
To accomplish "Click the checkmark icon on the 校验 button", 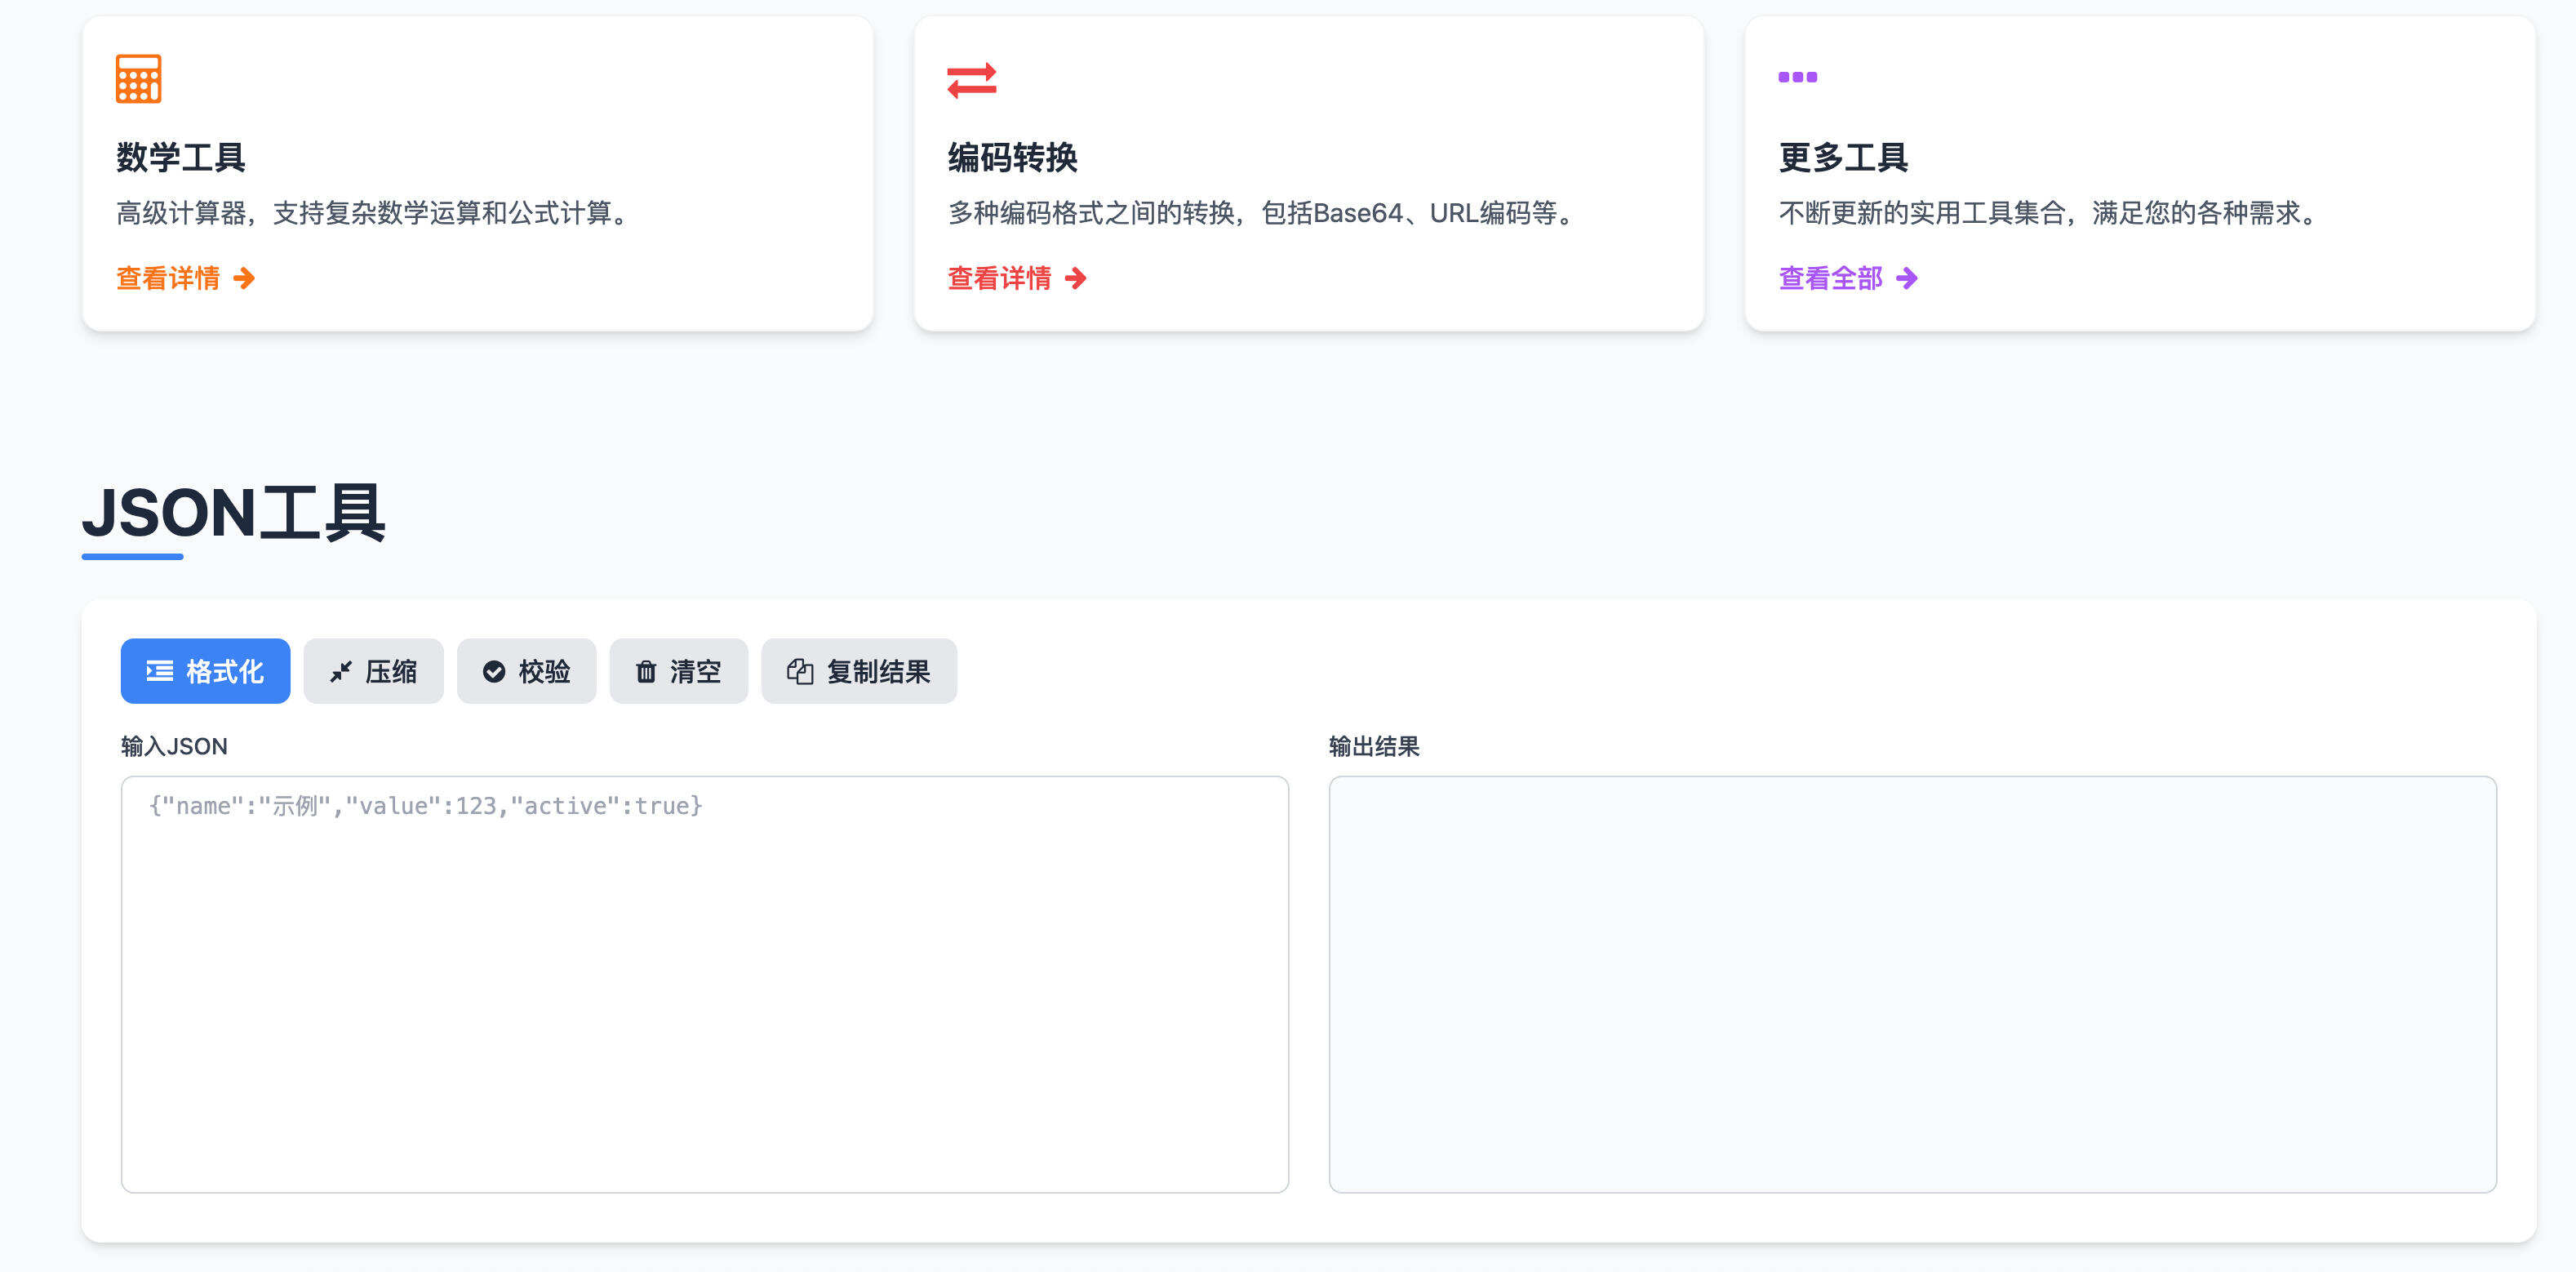I will click(494, 671).
